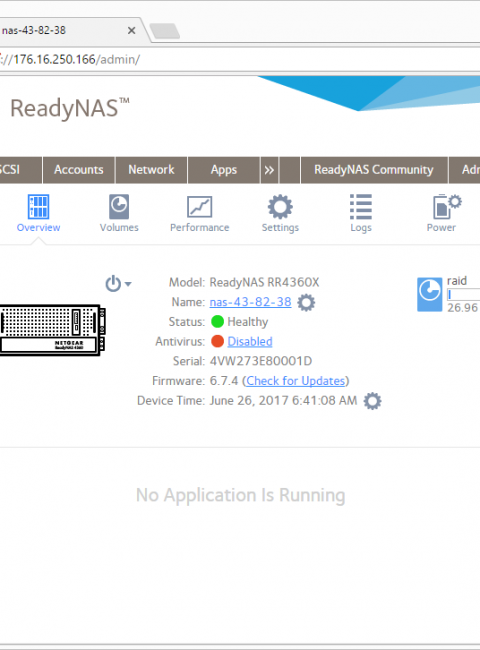This screenshot has height=650, width=480.
Task: Close the nas-43-82-38 browser tab
Action: (131, 31)
